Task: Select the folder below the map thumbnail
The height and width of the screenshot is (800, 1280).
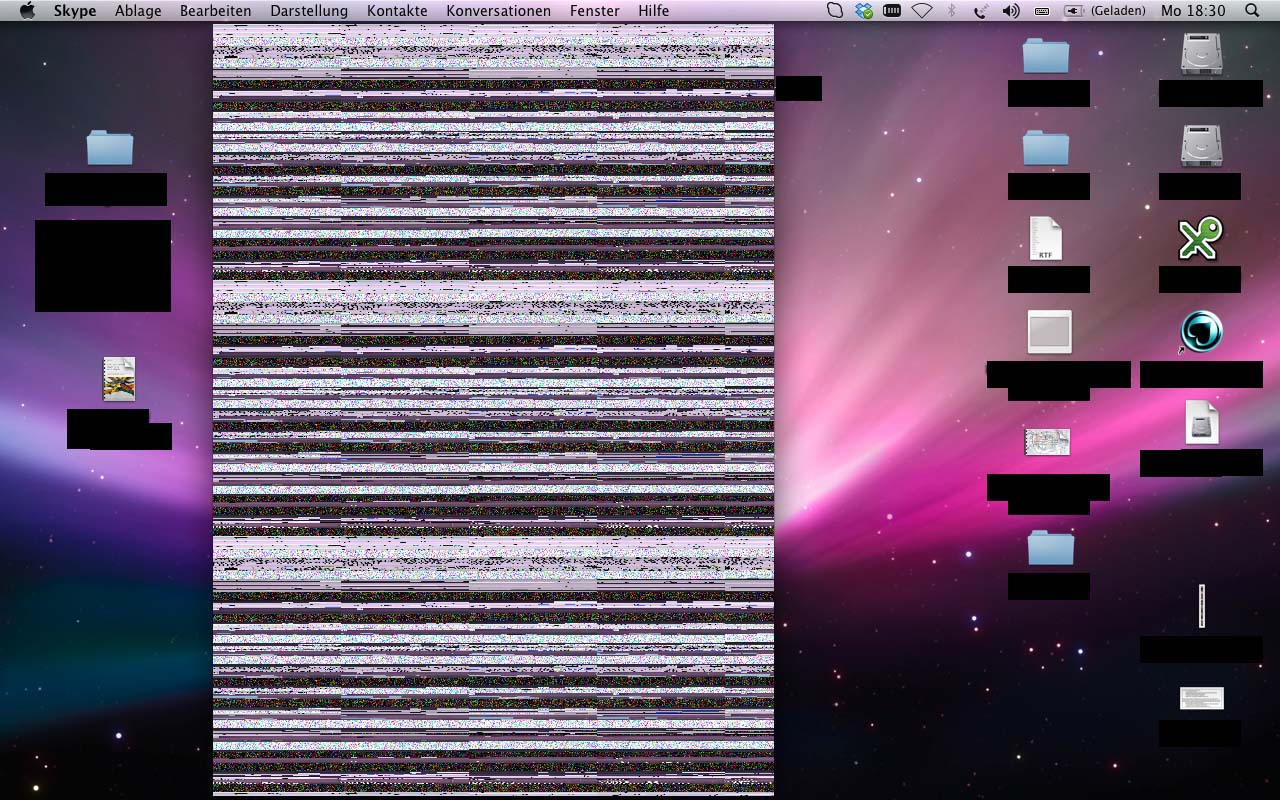Action: coord(1050,547)
